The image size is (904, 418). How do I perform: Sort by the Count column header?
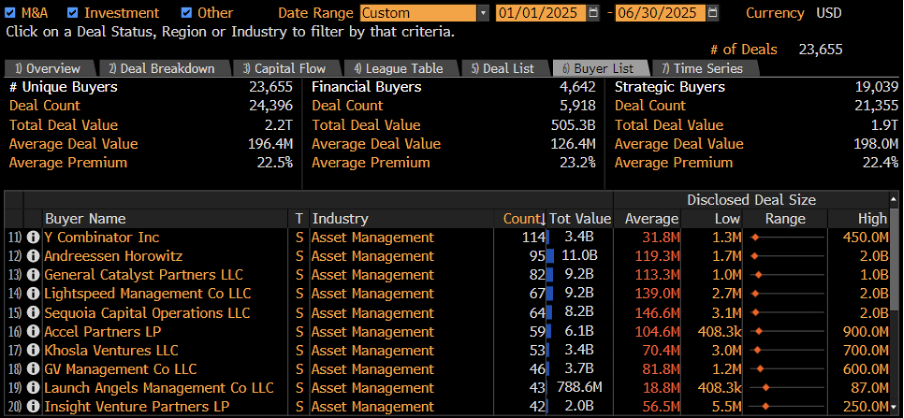pyautogui.click(x=523, y=218)
